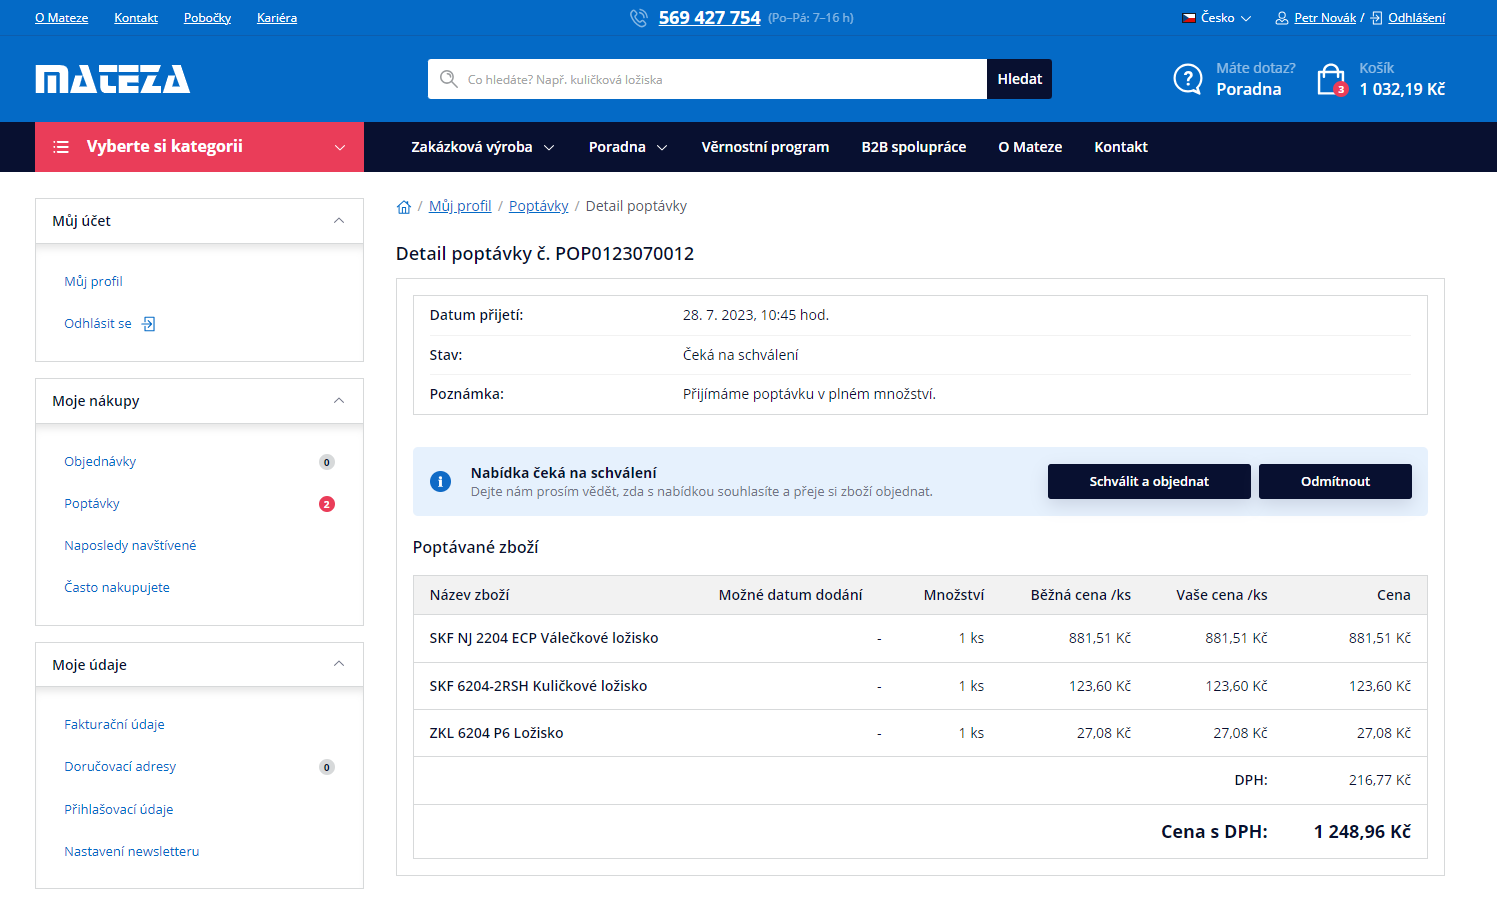Collapse the Moje údaje section
The width and height of the screenshot is (1497, 899).
pyautogui.click(x=339, y=665)
